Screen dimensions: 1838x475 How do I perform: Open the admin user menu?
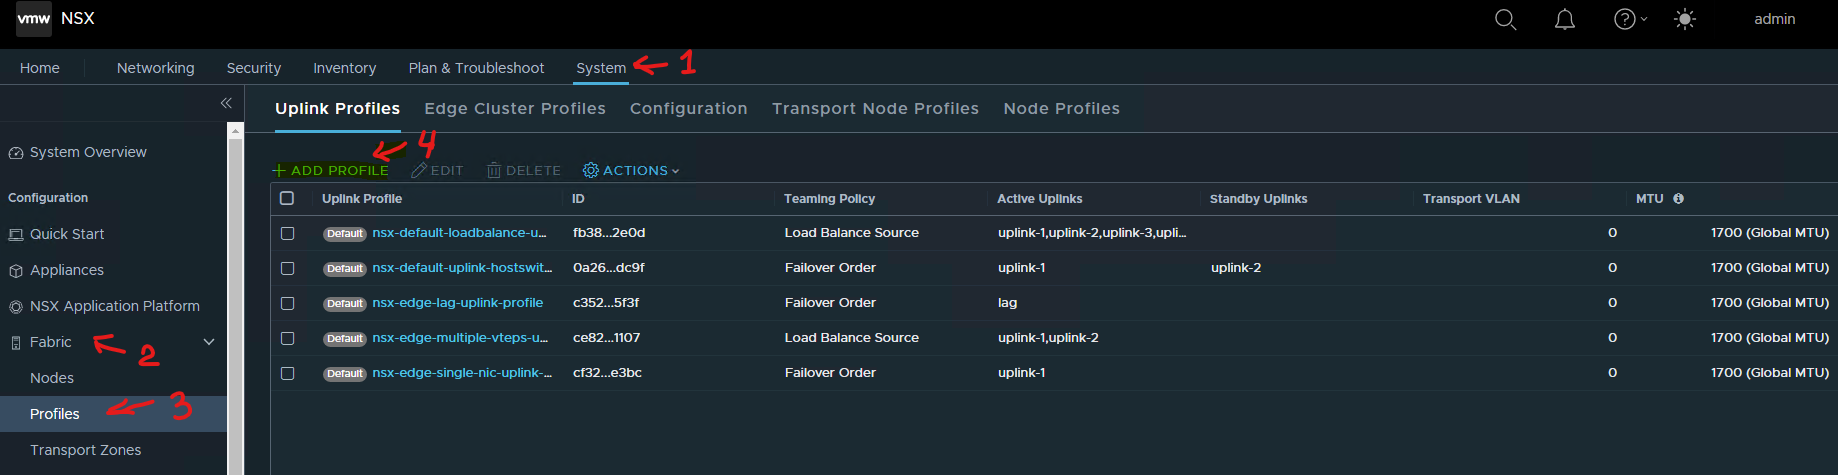1775,19
